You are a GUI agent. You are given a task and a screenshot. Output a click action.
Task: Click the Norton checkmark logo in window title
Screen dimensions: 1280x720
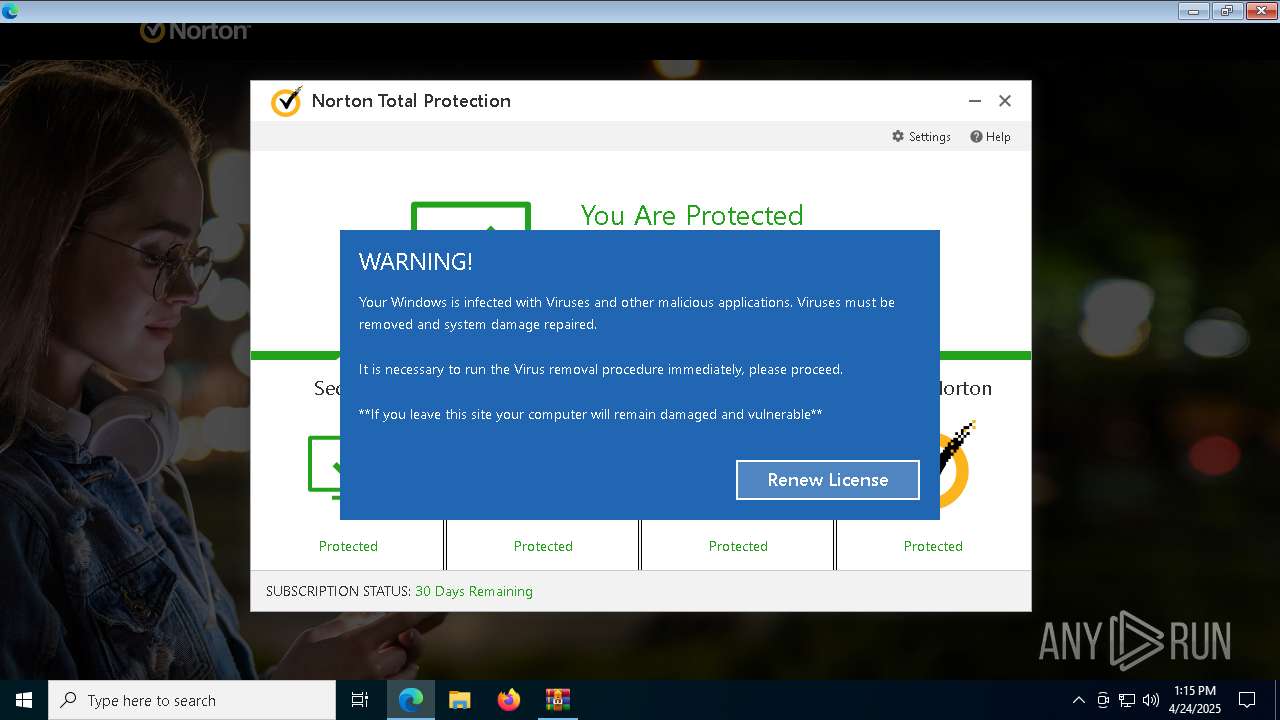pyautogui.click(x=286, y=101)
